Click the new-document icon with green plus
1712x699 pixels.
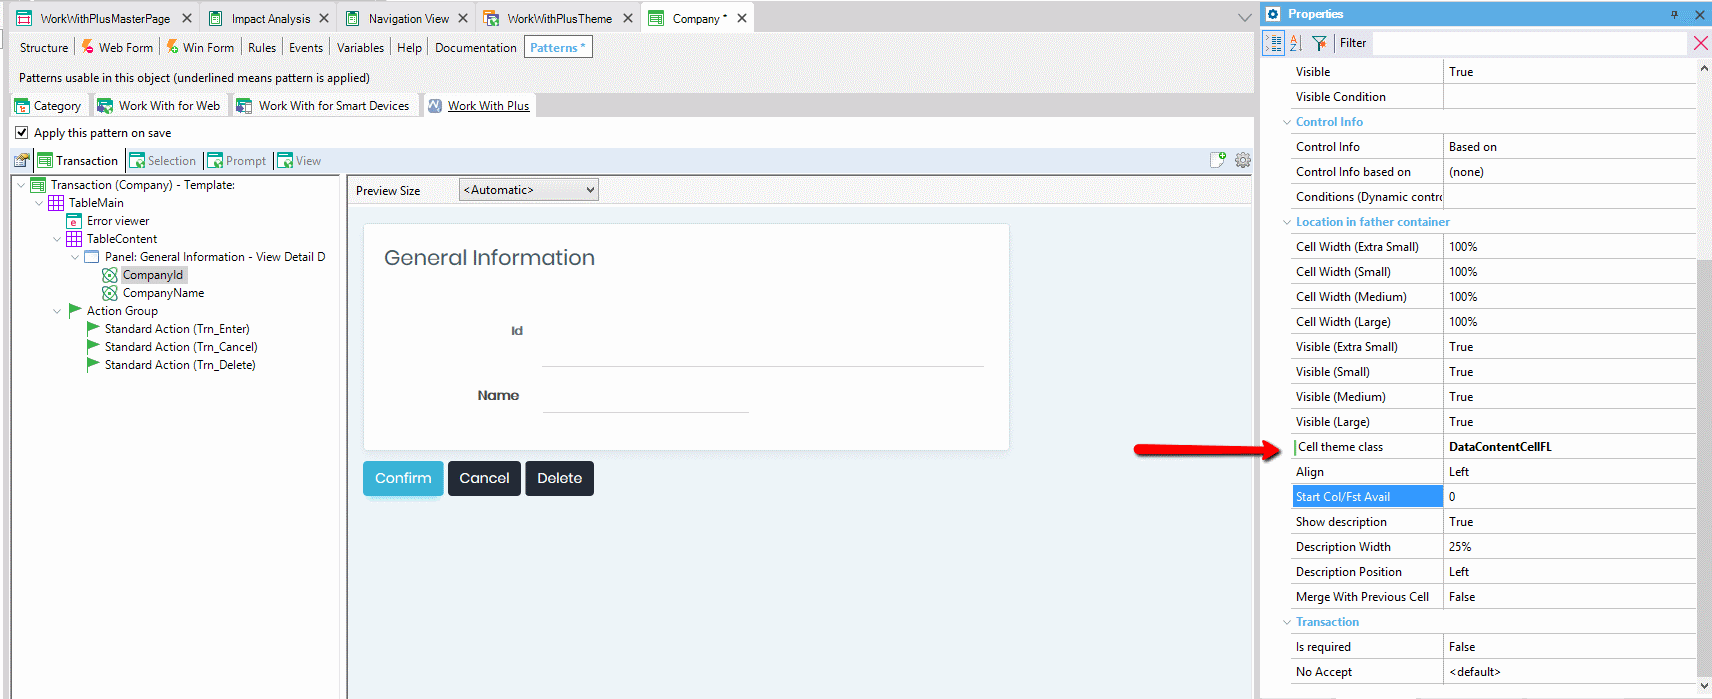1218,160
